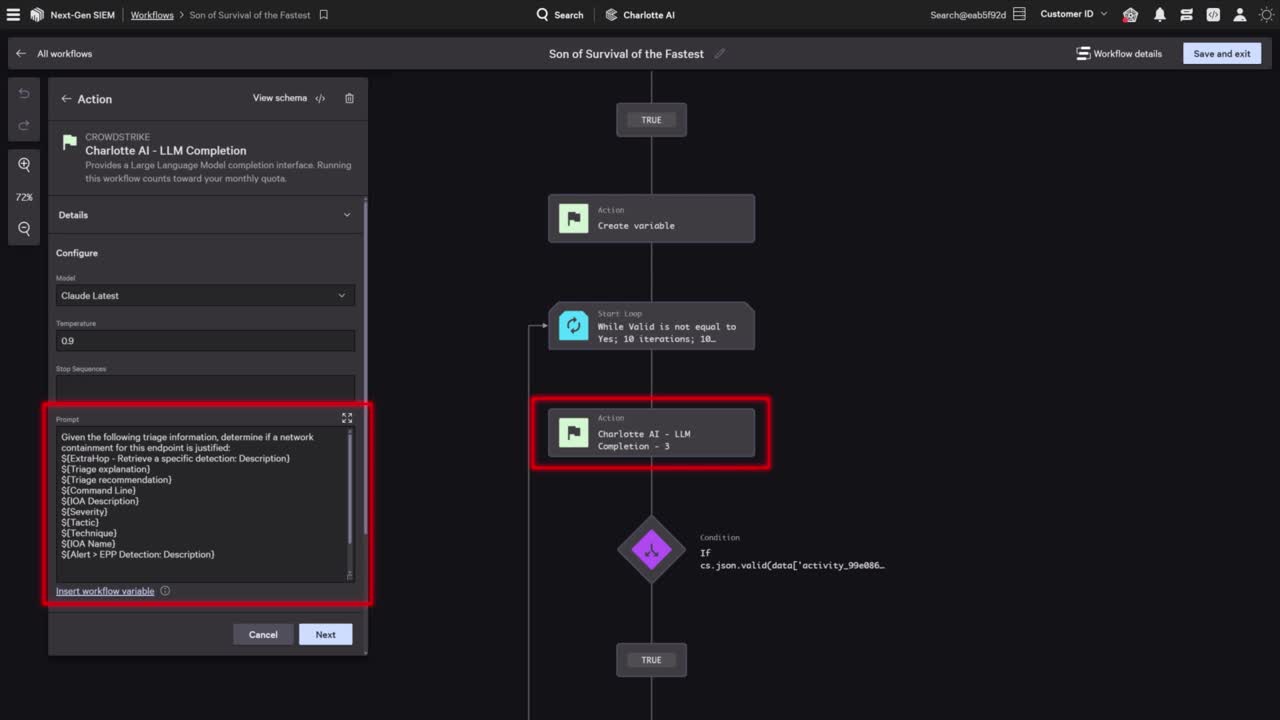Viewport: 1280px width, 720px height.
Task: Click the CrowdStrike falcon logo icon
Action: coord(37,15)
